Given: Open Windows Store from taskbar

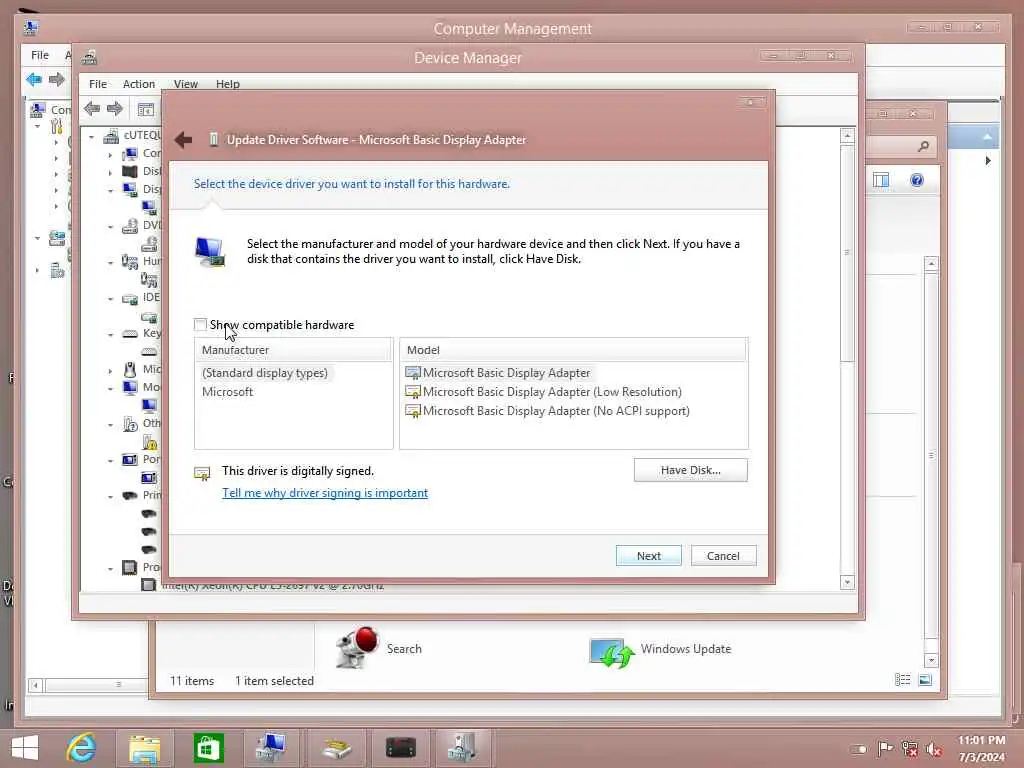Looking at the screenshot, I should click(208, 748).
